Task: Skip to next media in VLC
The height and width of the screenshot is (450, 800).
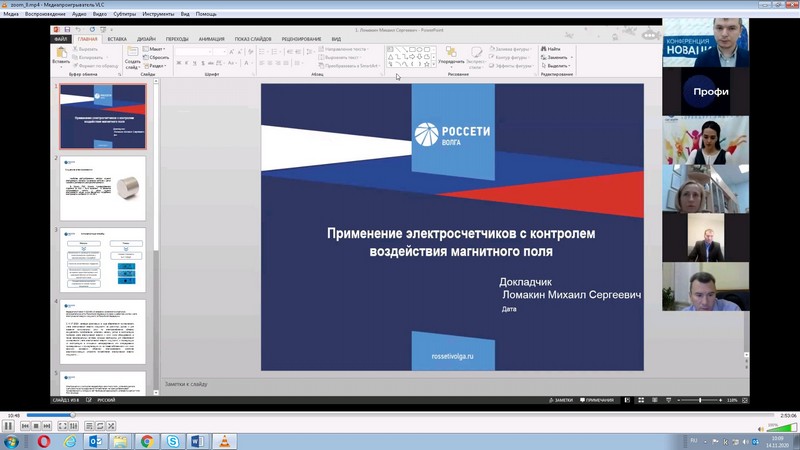Action: (46, 426)
